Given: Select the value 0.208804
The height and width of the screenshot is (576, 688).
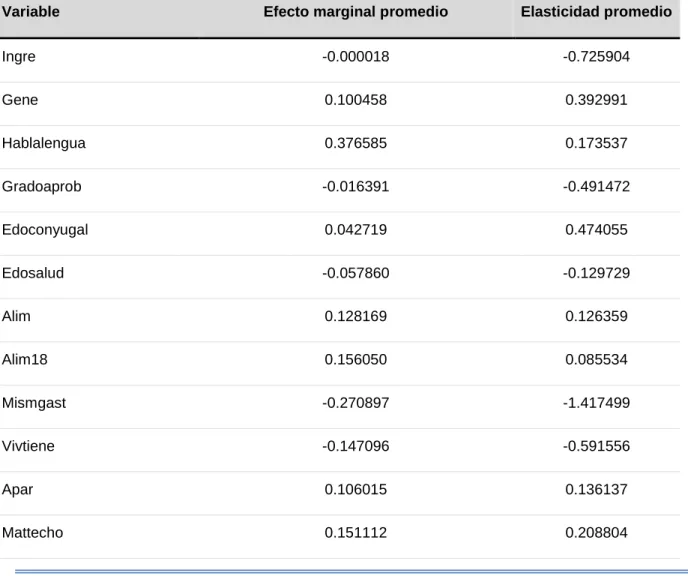Looking at the screenshot, I should pos(596,533).
